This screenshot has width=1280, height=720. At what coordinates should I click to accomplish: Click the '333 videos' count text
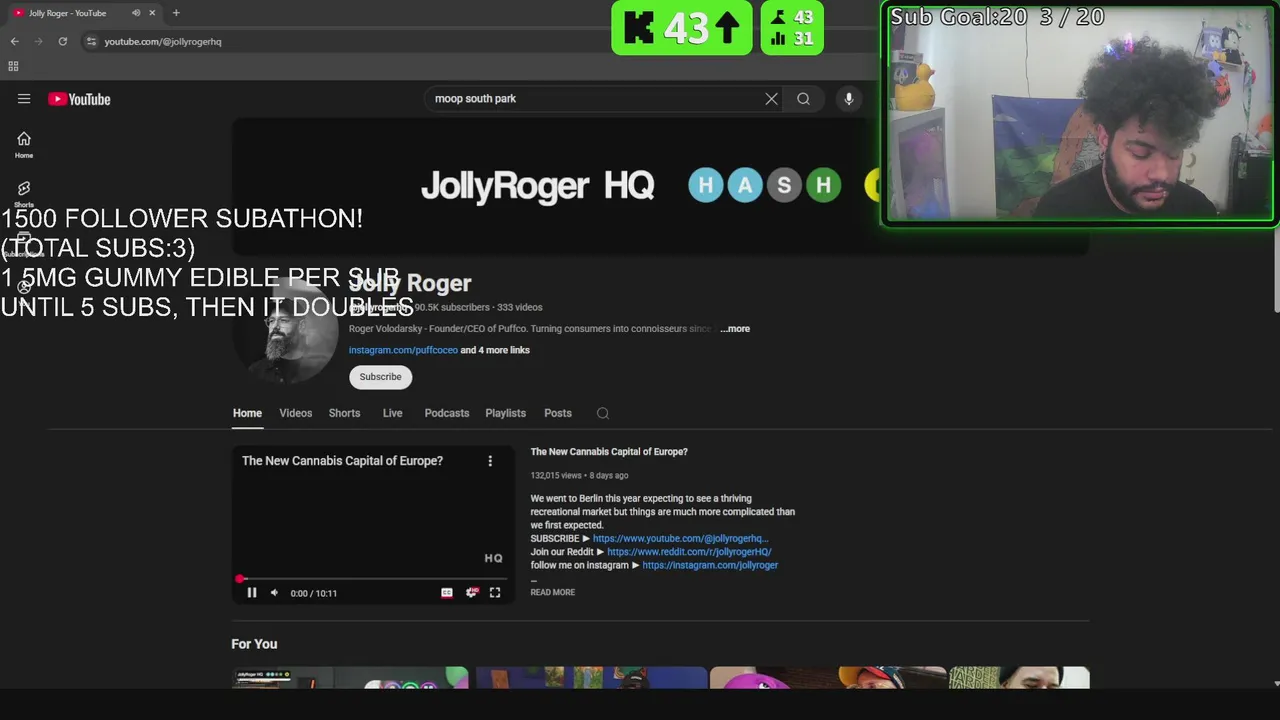[x=520, y=307]
